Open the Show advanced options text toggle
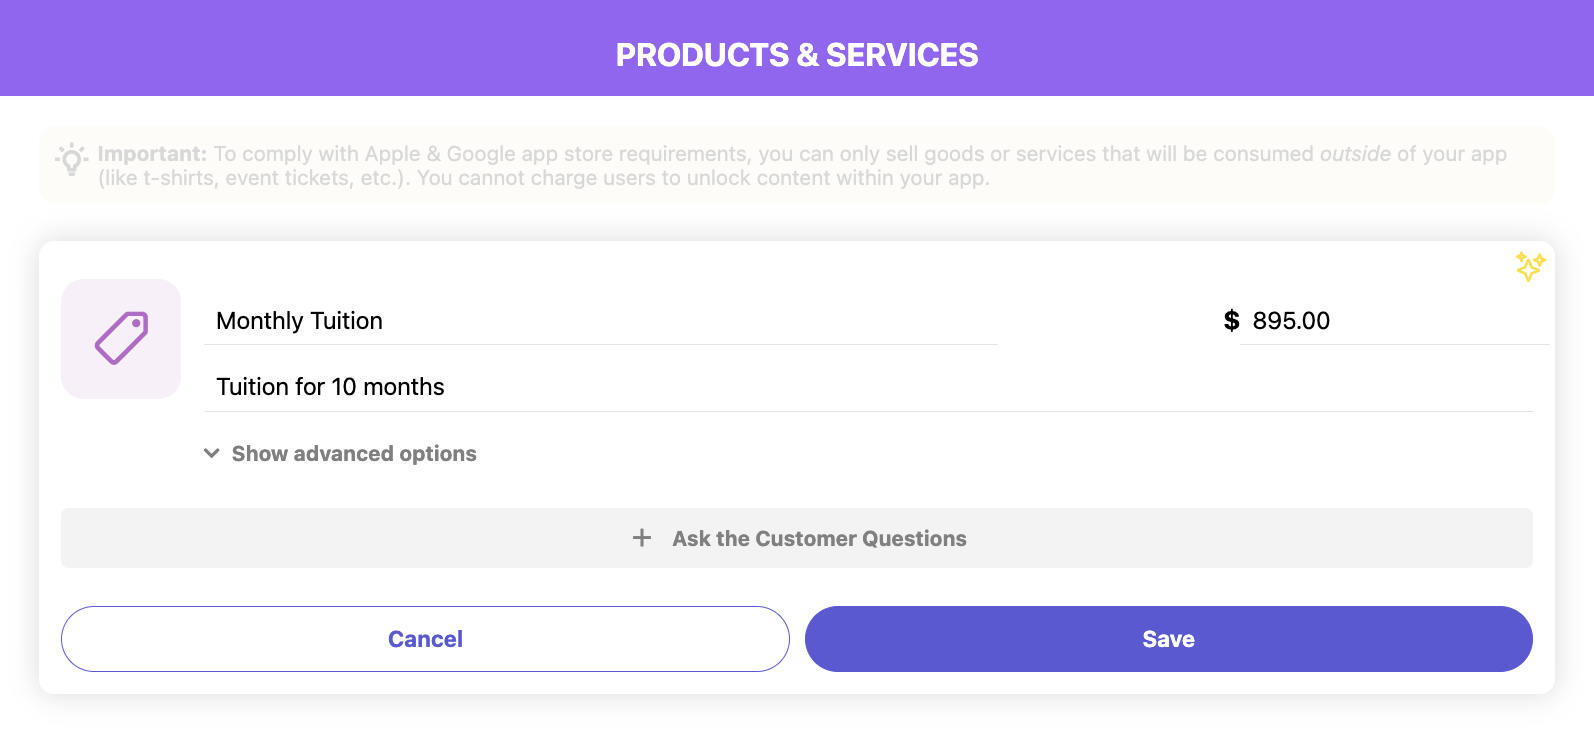 tap(354, 454)
